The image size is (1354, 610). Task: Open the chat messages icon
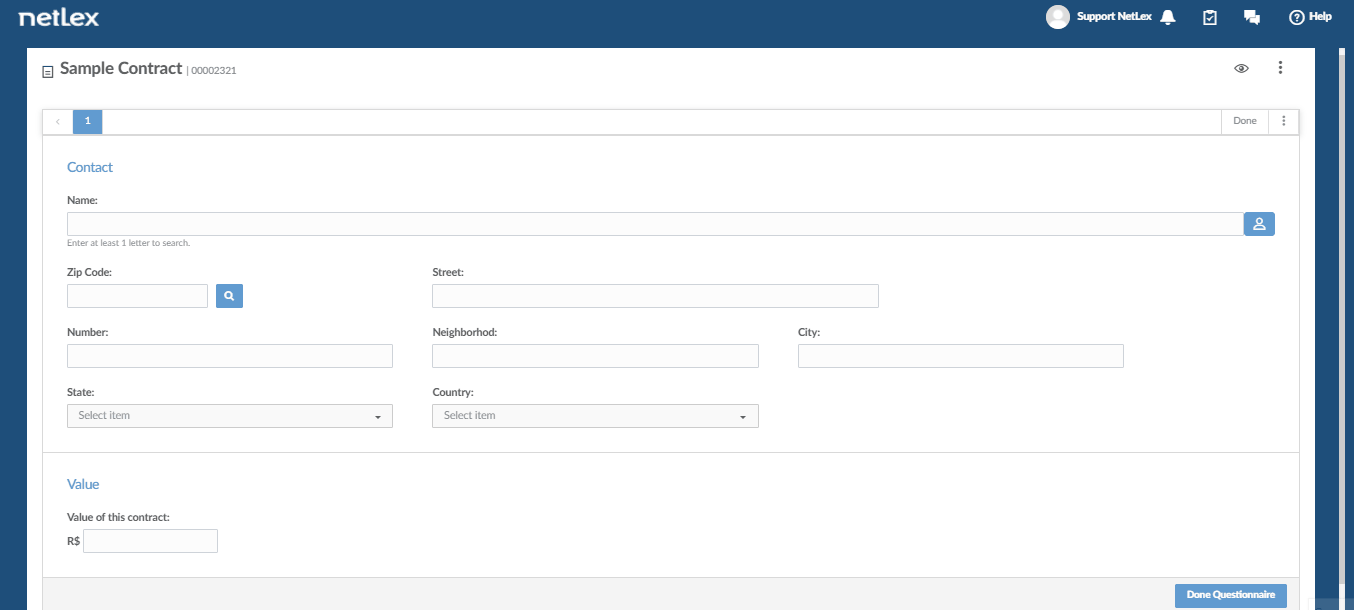1251,17
